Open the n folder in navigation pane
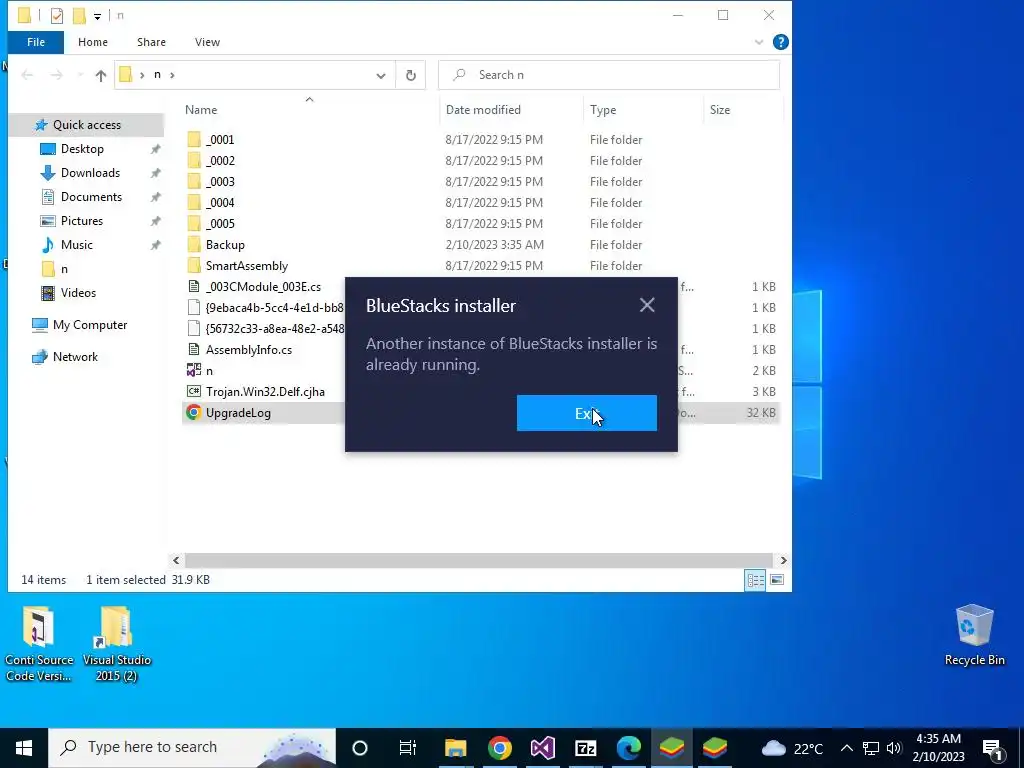The height and width of the screenshot is (768, 1024). pyautogui.click(x=64, y=269)
